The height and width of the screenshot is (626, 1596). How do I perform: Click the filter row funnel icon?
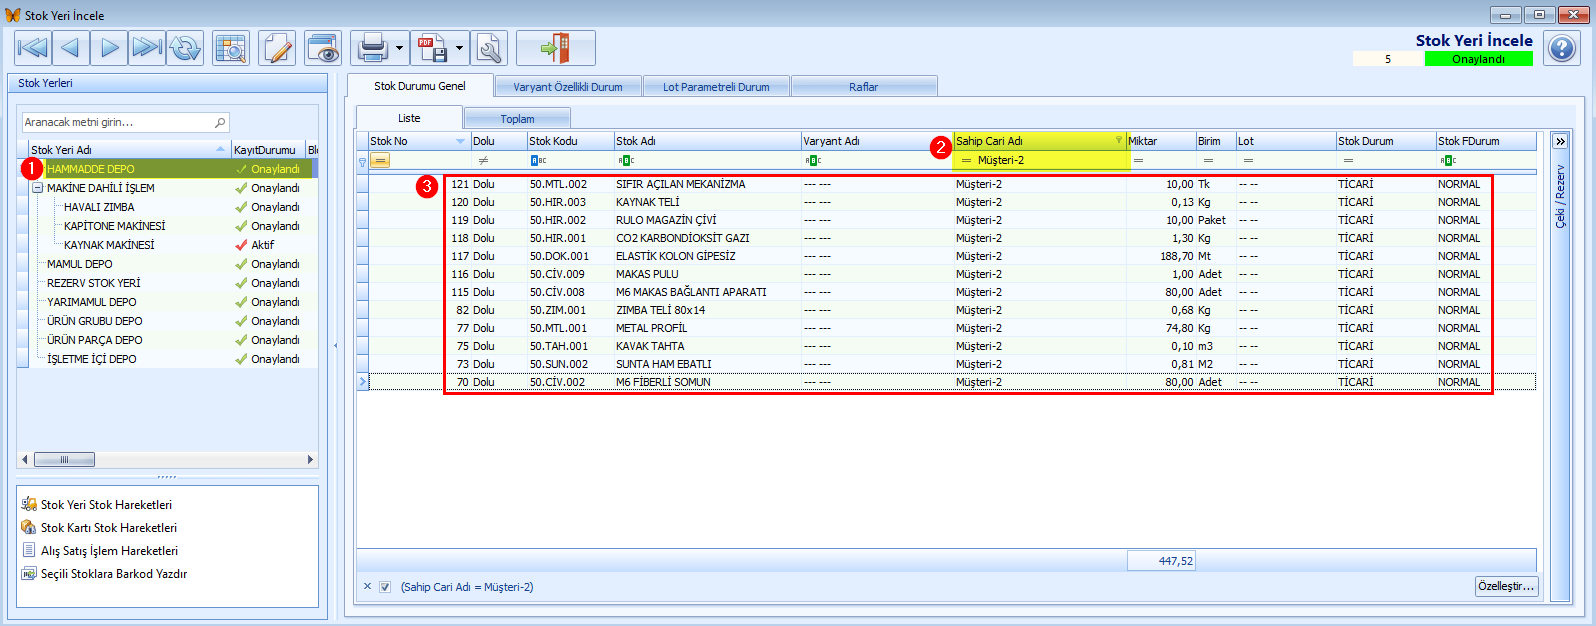point(362,161)
